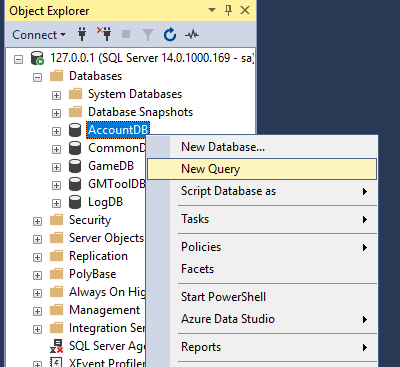Click the Always On folder icon
This screenshot has width=400, height=367.
(56, 292)
